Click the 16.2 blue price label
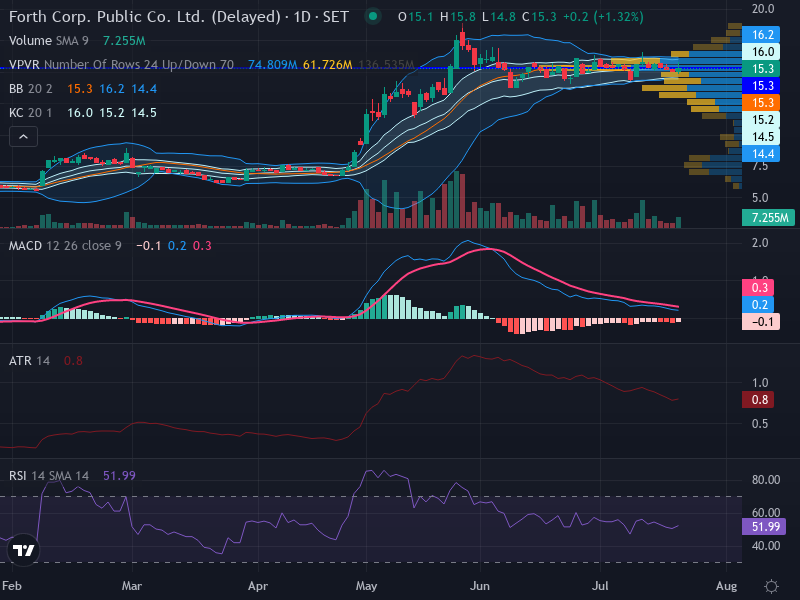This screenshot has width=800, height=600. 761,35
